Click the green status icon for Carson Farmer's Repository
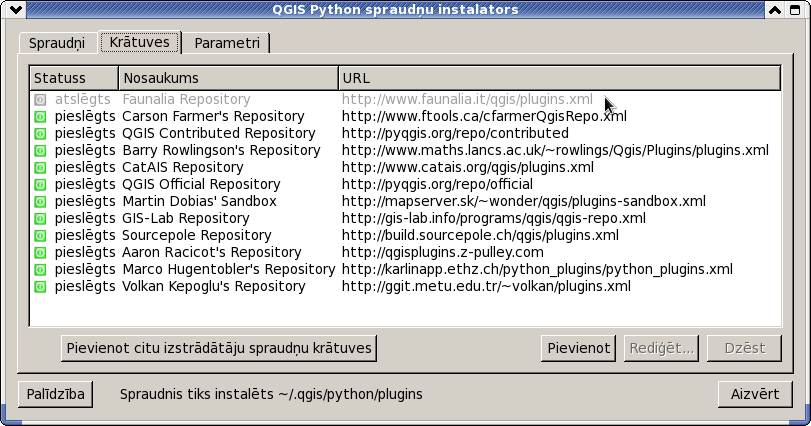Image resolution: width=811 pixels, height=426 pixels. tap(40, 117)
